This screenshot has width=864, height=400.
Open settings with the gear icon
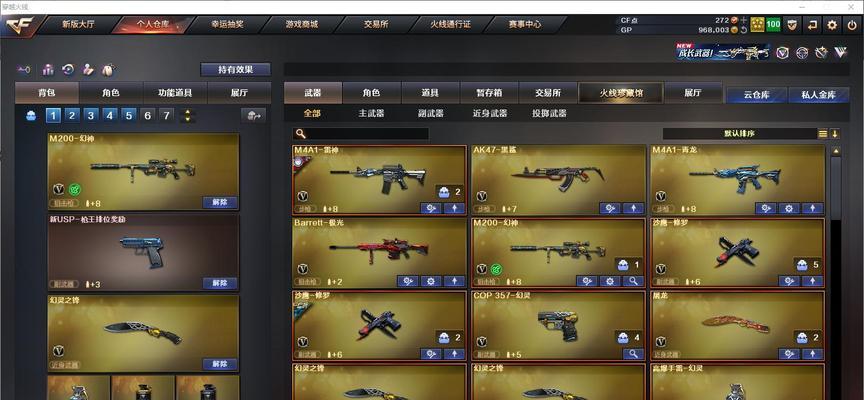(832, 25)
